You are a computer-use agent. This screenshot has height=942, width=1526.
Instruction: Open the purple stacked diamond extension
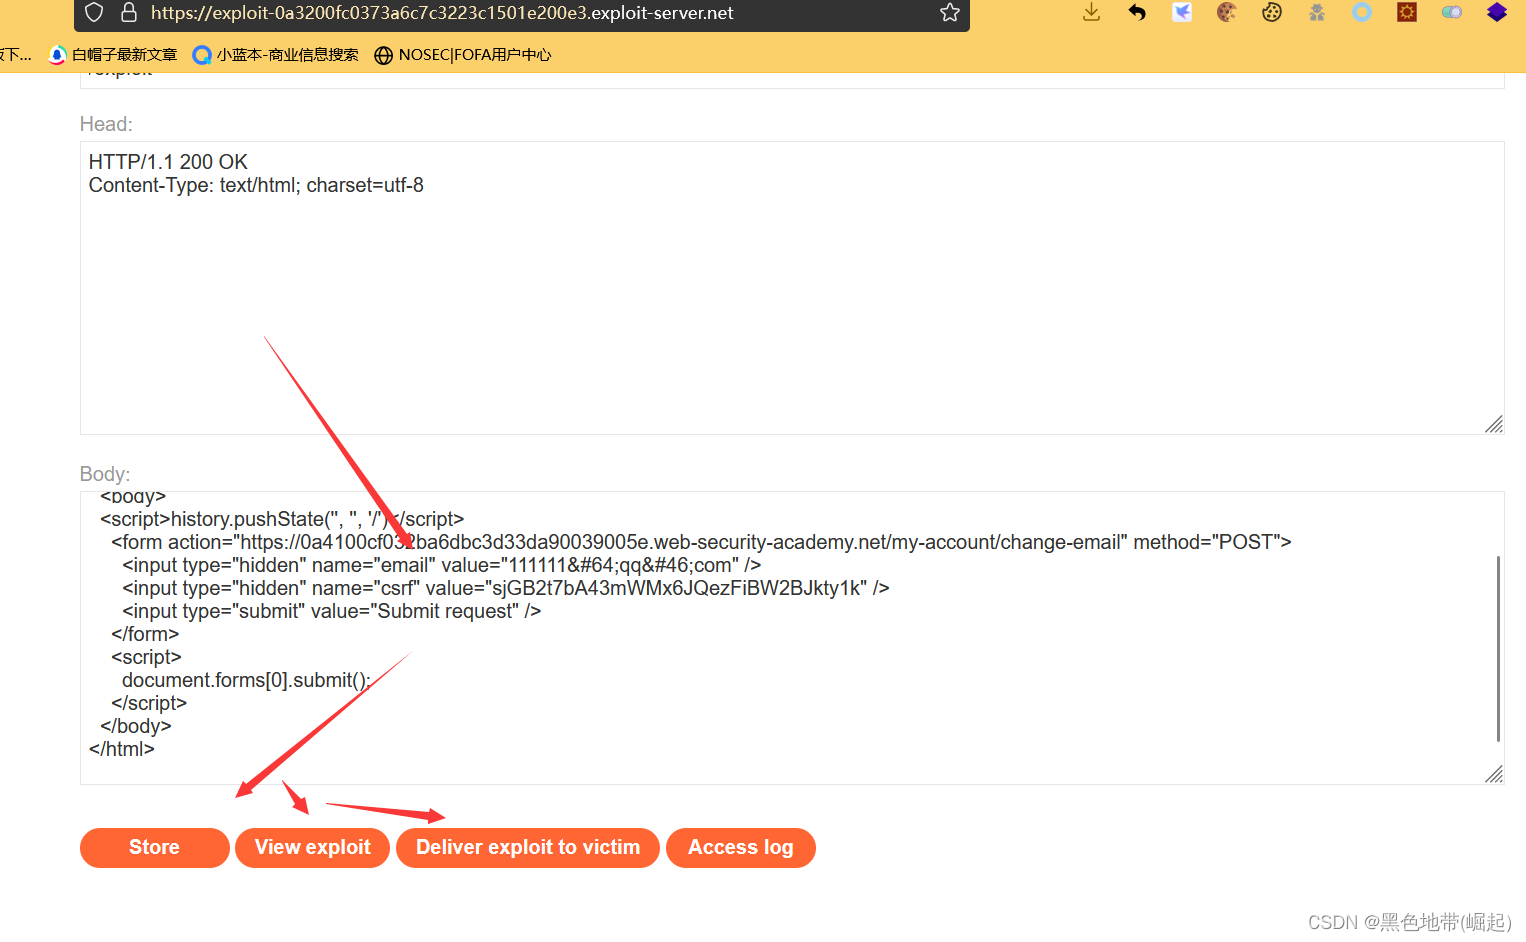pyautogui.click(x=1497, y=12)
